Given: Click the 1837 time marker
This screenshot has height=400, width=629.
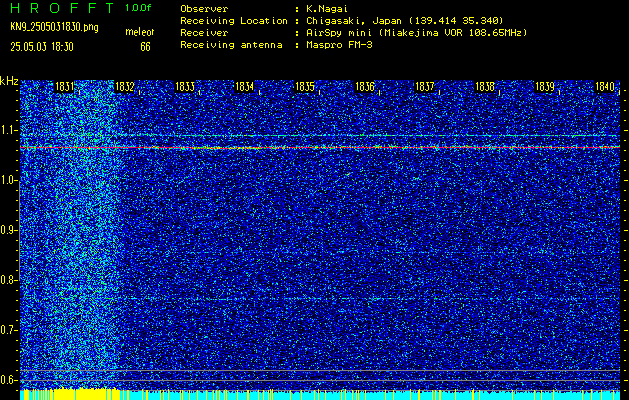Looking at the screenshot, I should click(425, 87).
